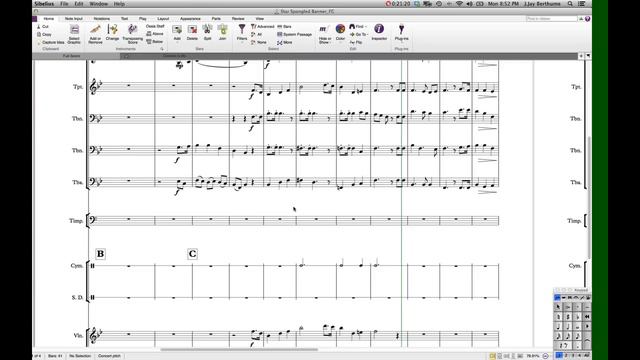The width and height of the screenshot is (640, 360).
Task: Open the Note Input ribbon tab
Action: pyautogui.click(x=73, y=19)
